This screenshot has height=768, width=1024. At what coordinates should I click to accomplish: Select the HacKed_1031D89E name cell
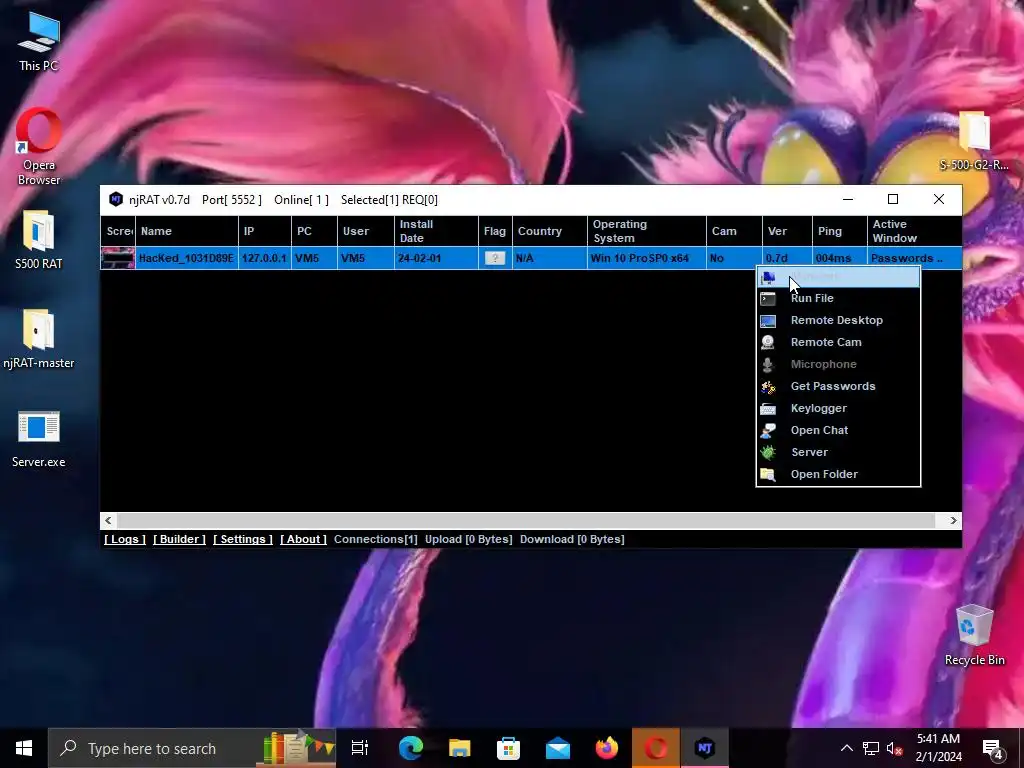tap(187, 258)
